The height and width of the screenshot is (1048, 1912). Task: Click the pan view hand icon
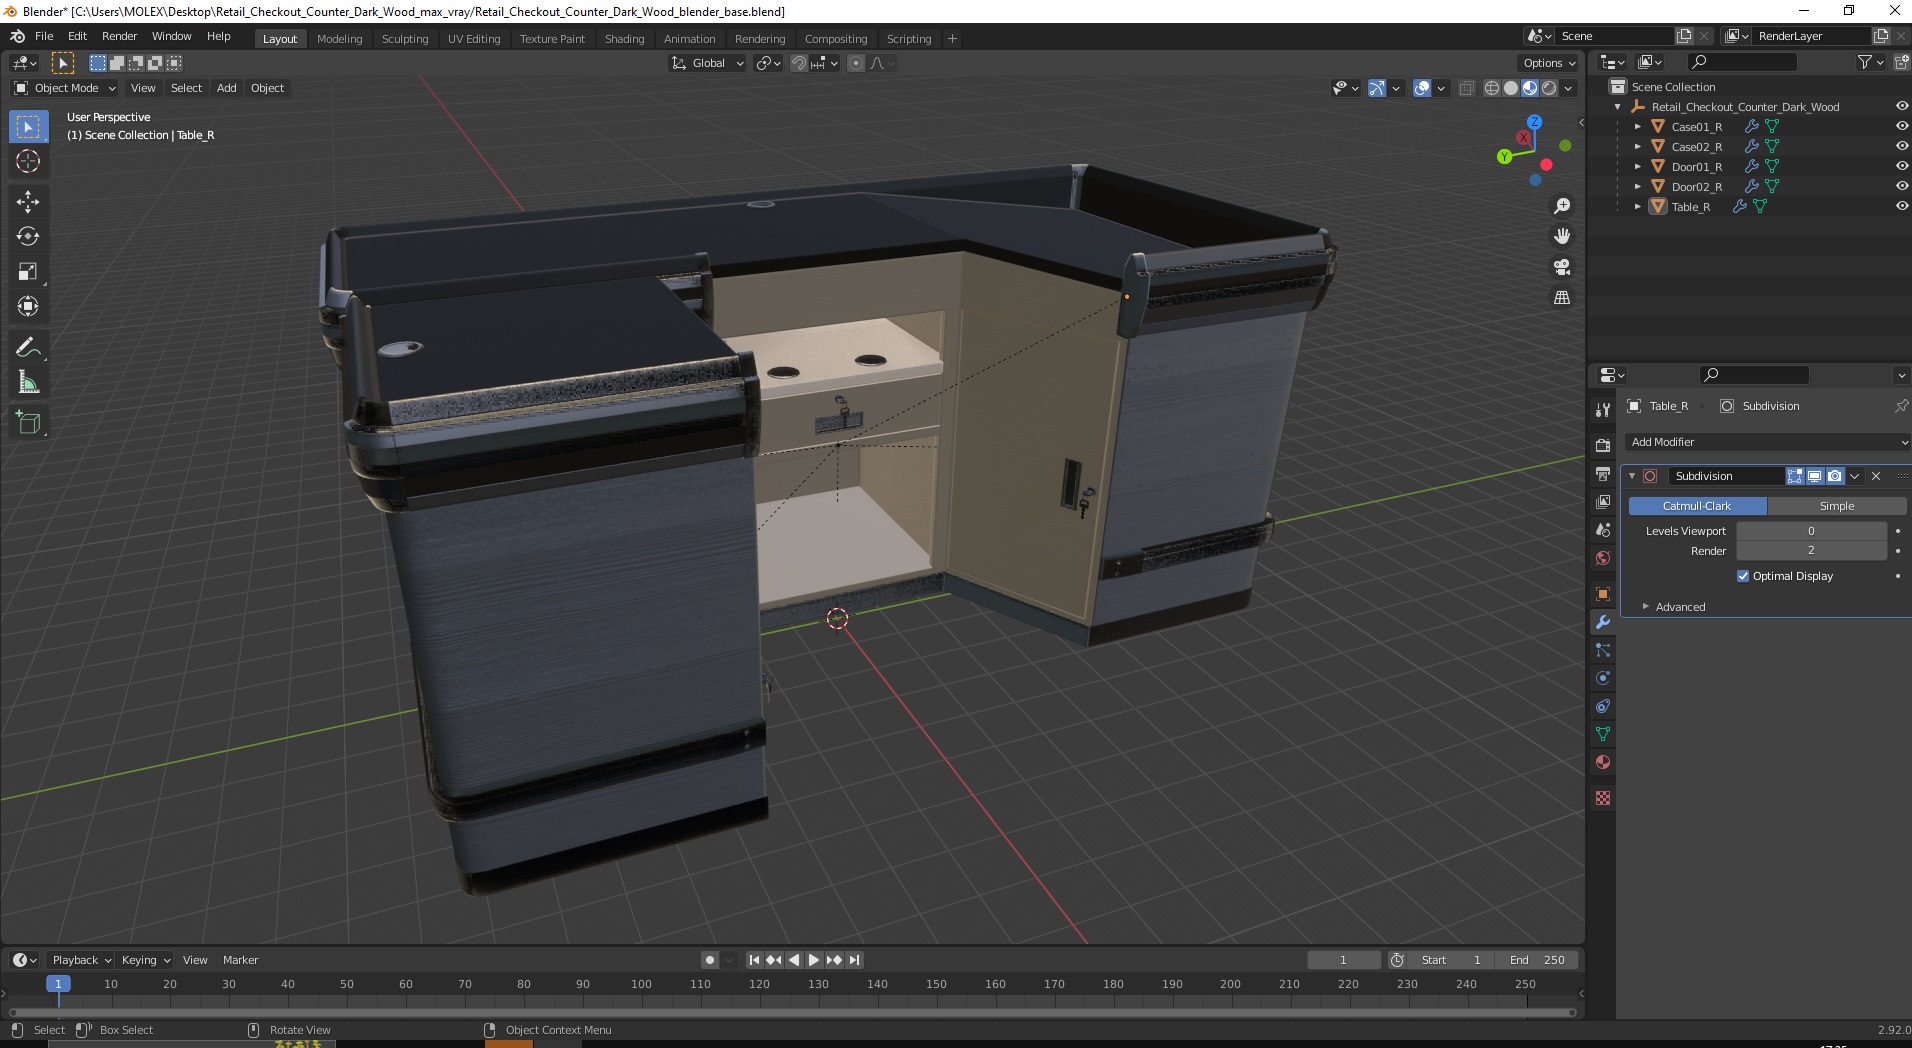[x=1562, y=237]
